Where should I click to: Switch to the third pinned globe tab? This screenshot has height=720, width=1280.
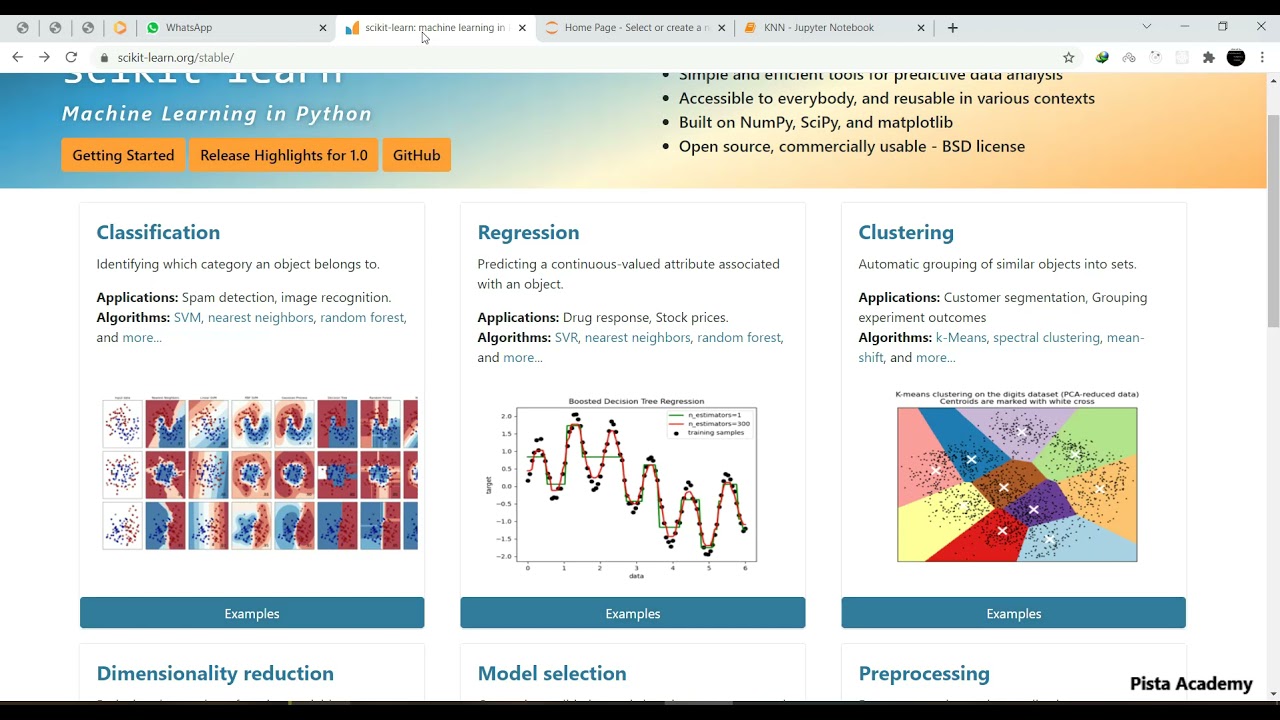click(88, 28)
